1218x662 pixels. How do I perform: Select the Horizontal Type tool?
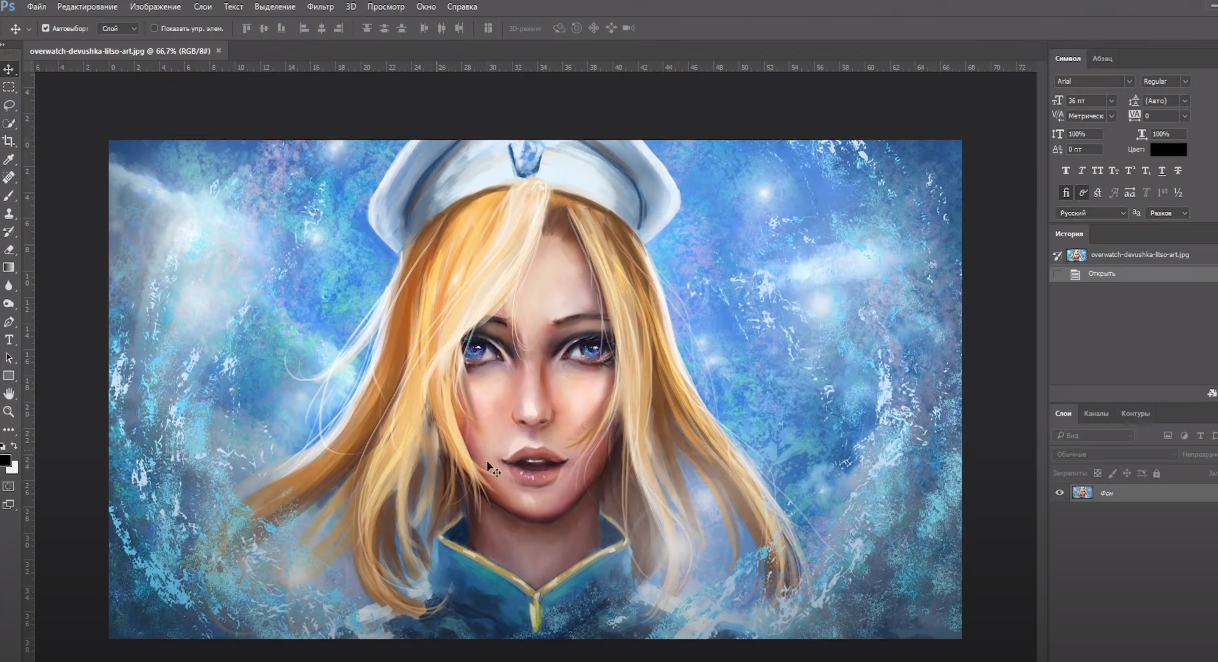point(9,339)
